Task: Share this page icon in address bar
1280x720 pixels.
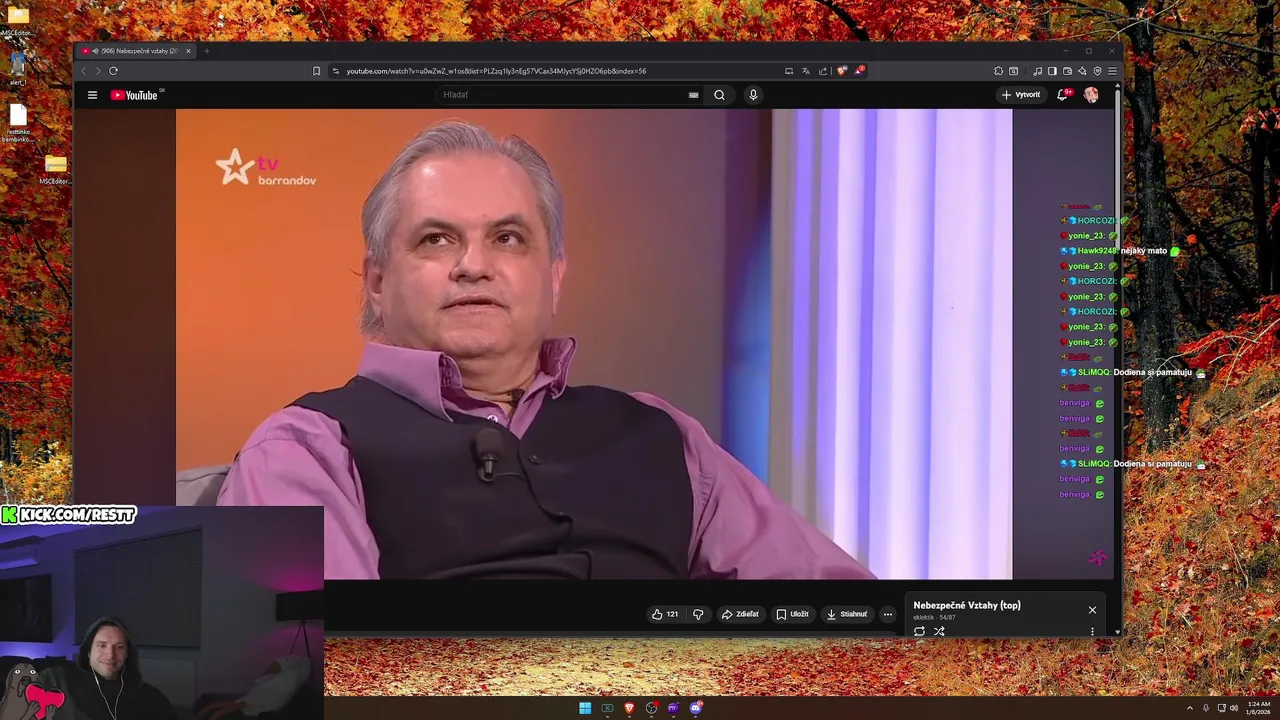Action: tap(823, 71)
